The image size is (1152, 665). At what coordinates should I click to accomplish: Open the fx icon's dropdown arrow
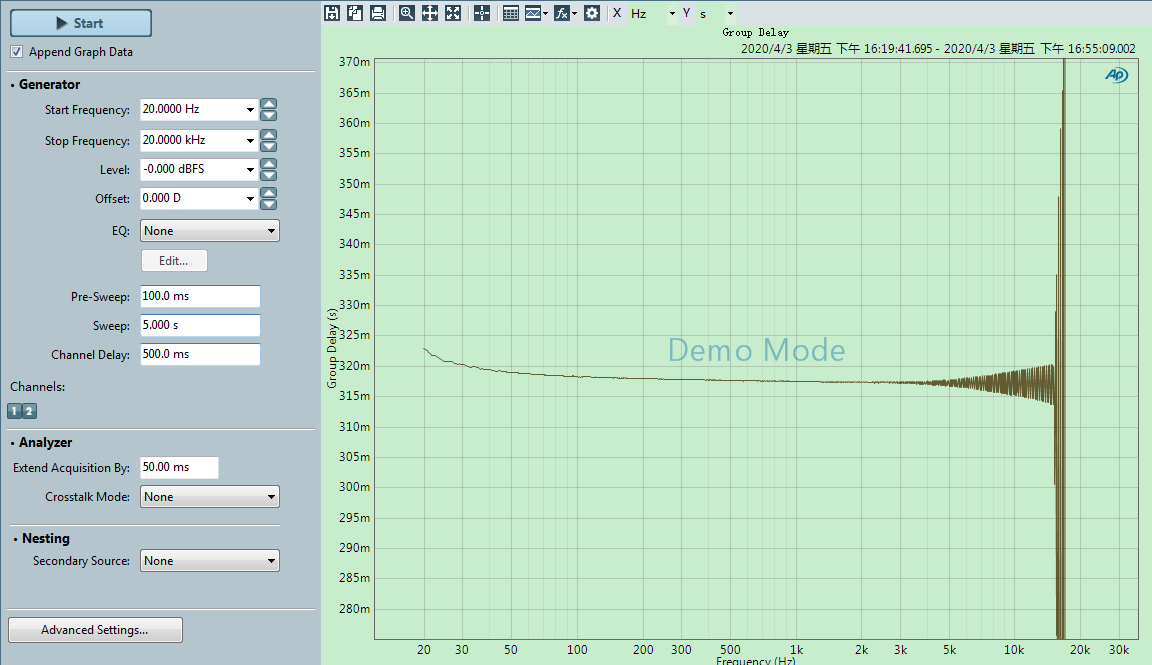(x=575, y=13)
